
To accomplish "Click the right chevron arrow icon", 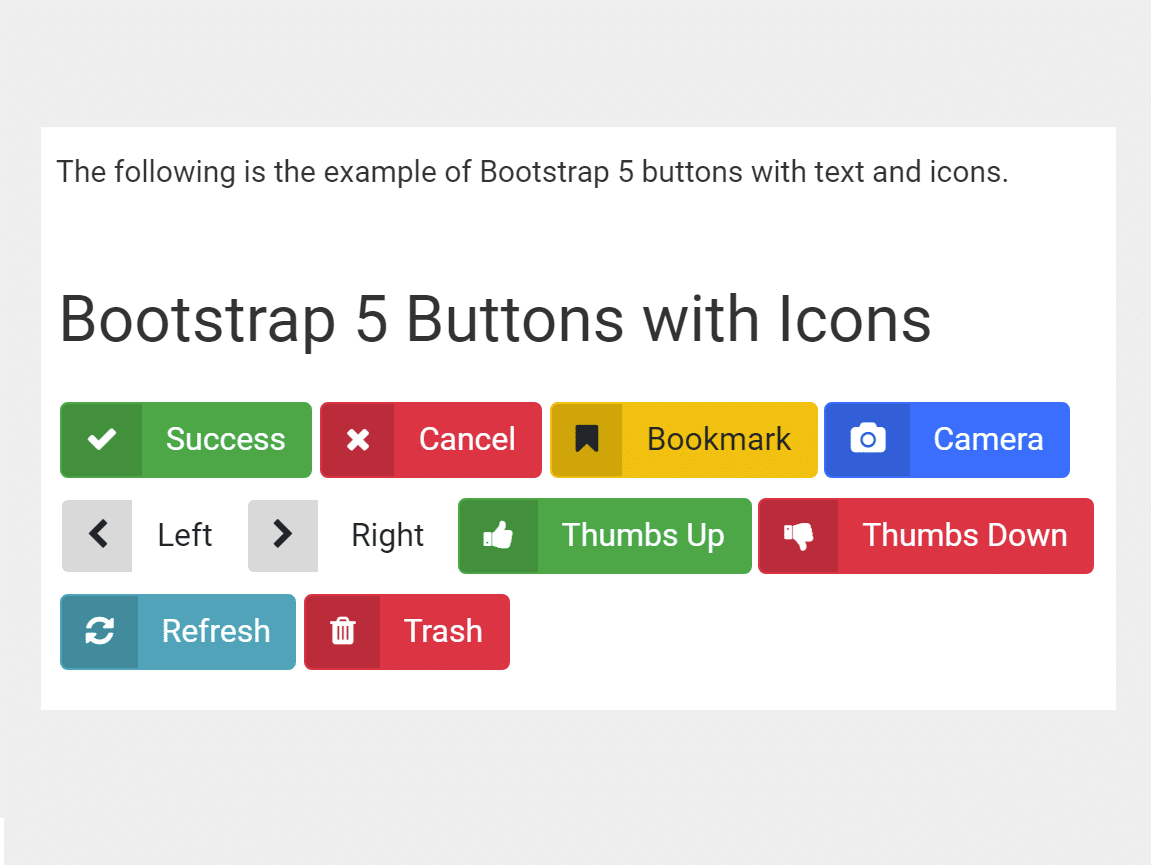I will (x=283, y=535).
